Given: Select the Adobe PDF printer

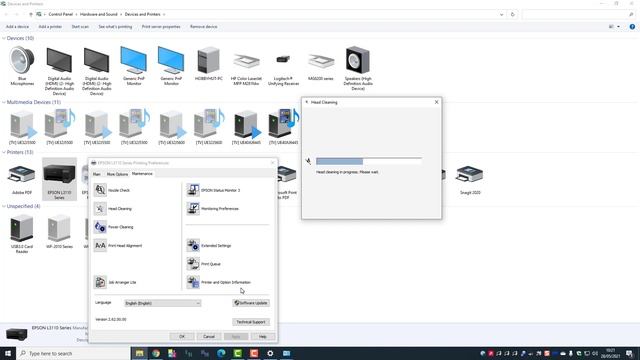Looking at the screenshot, I should click(x=22, y=180).
